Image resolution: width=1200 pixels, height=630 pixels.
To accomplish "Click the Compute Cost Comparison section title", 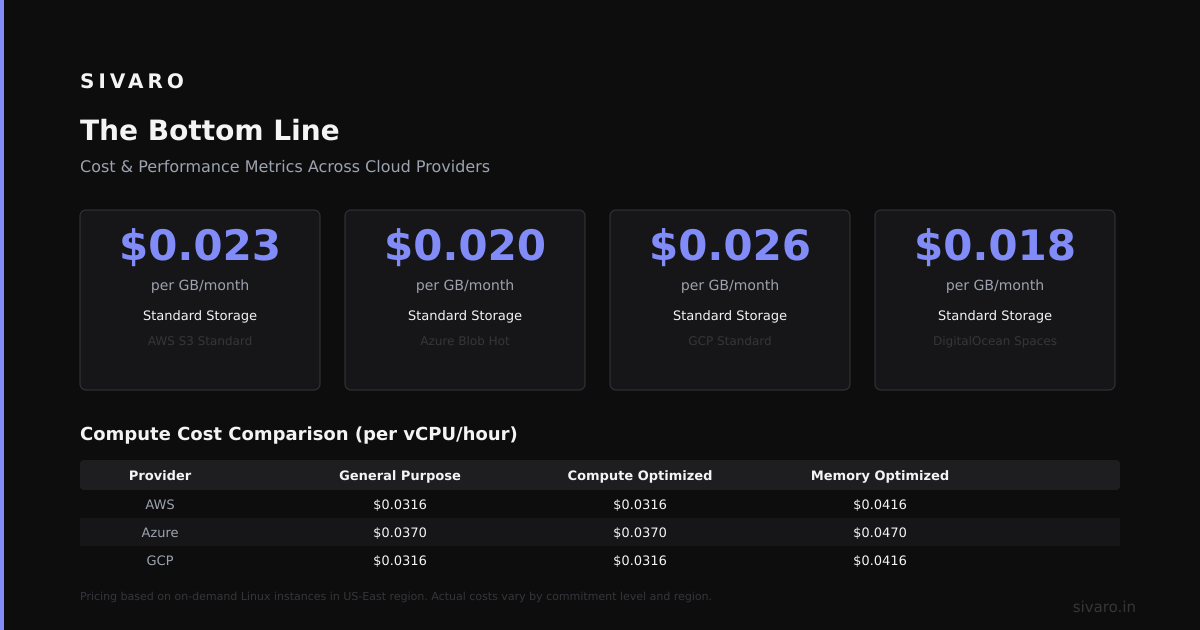I will (x=299, y=434).
